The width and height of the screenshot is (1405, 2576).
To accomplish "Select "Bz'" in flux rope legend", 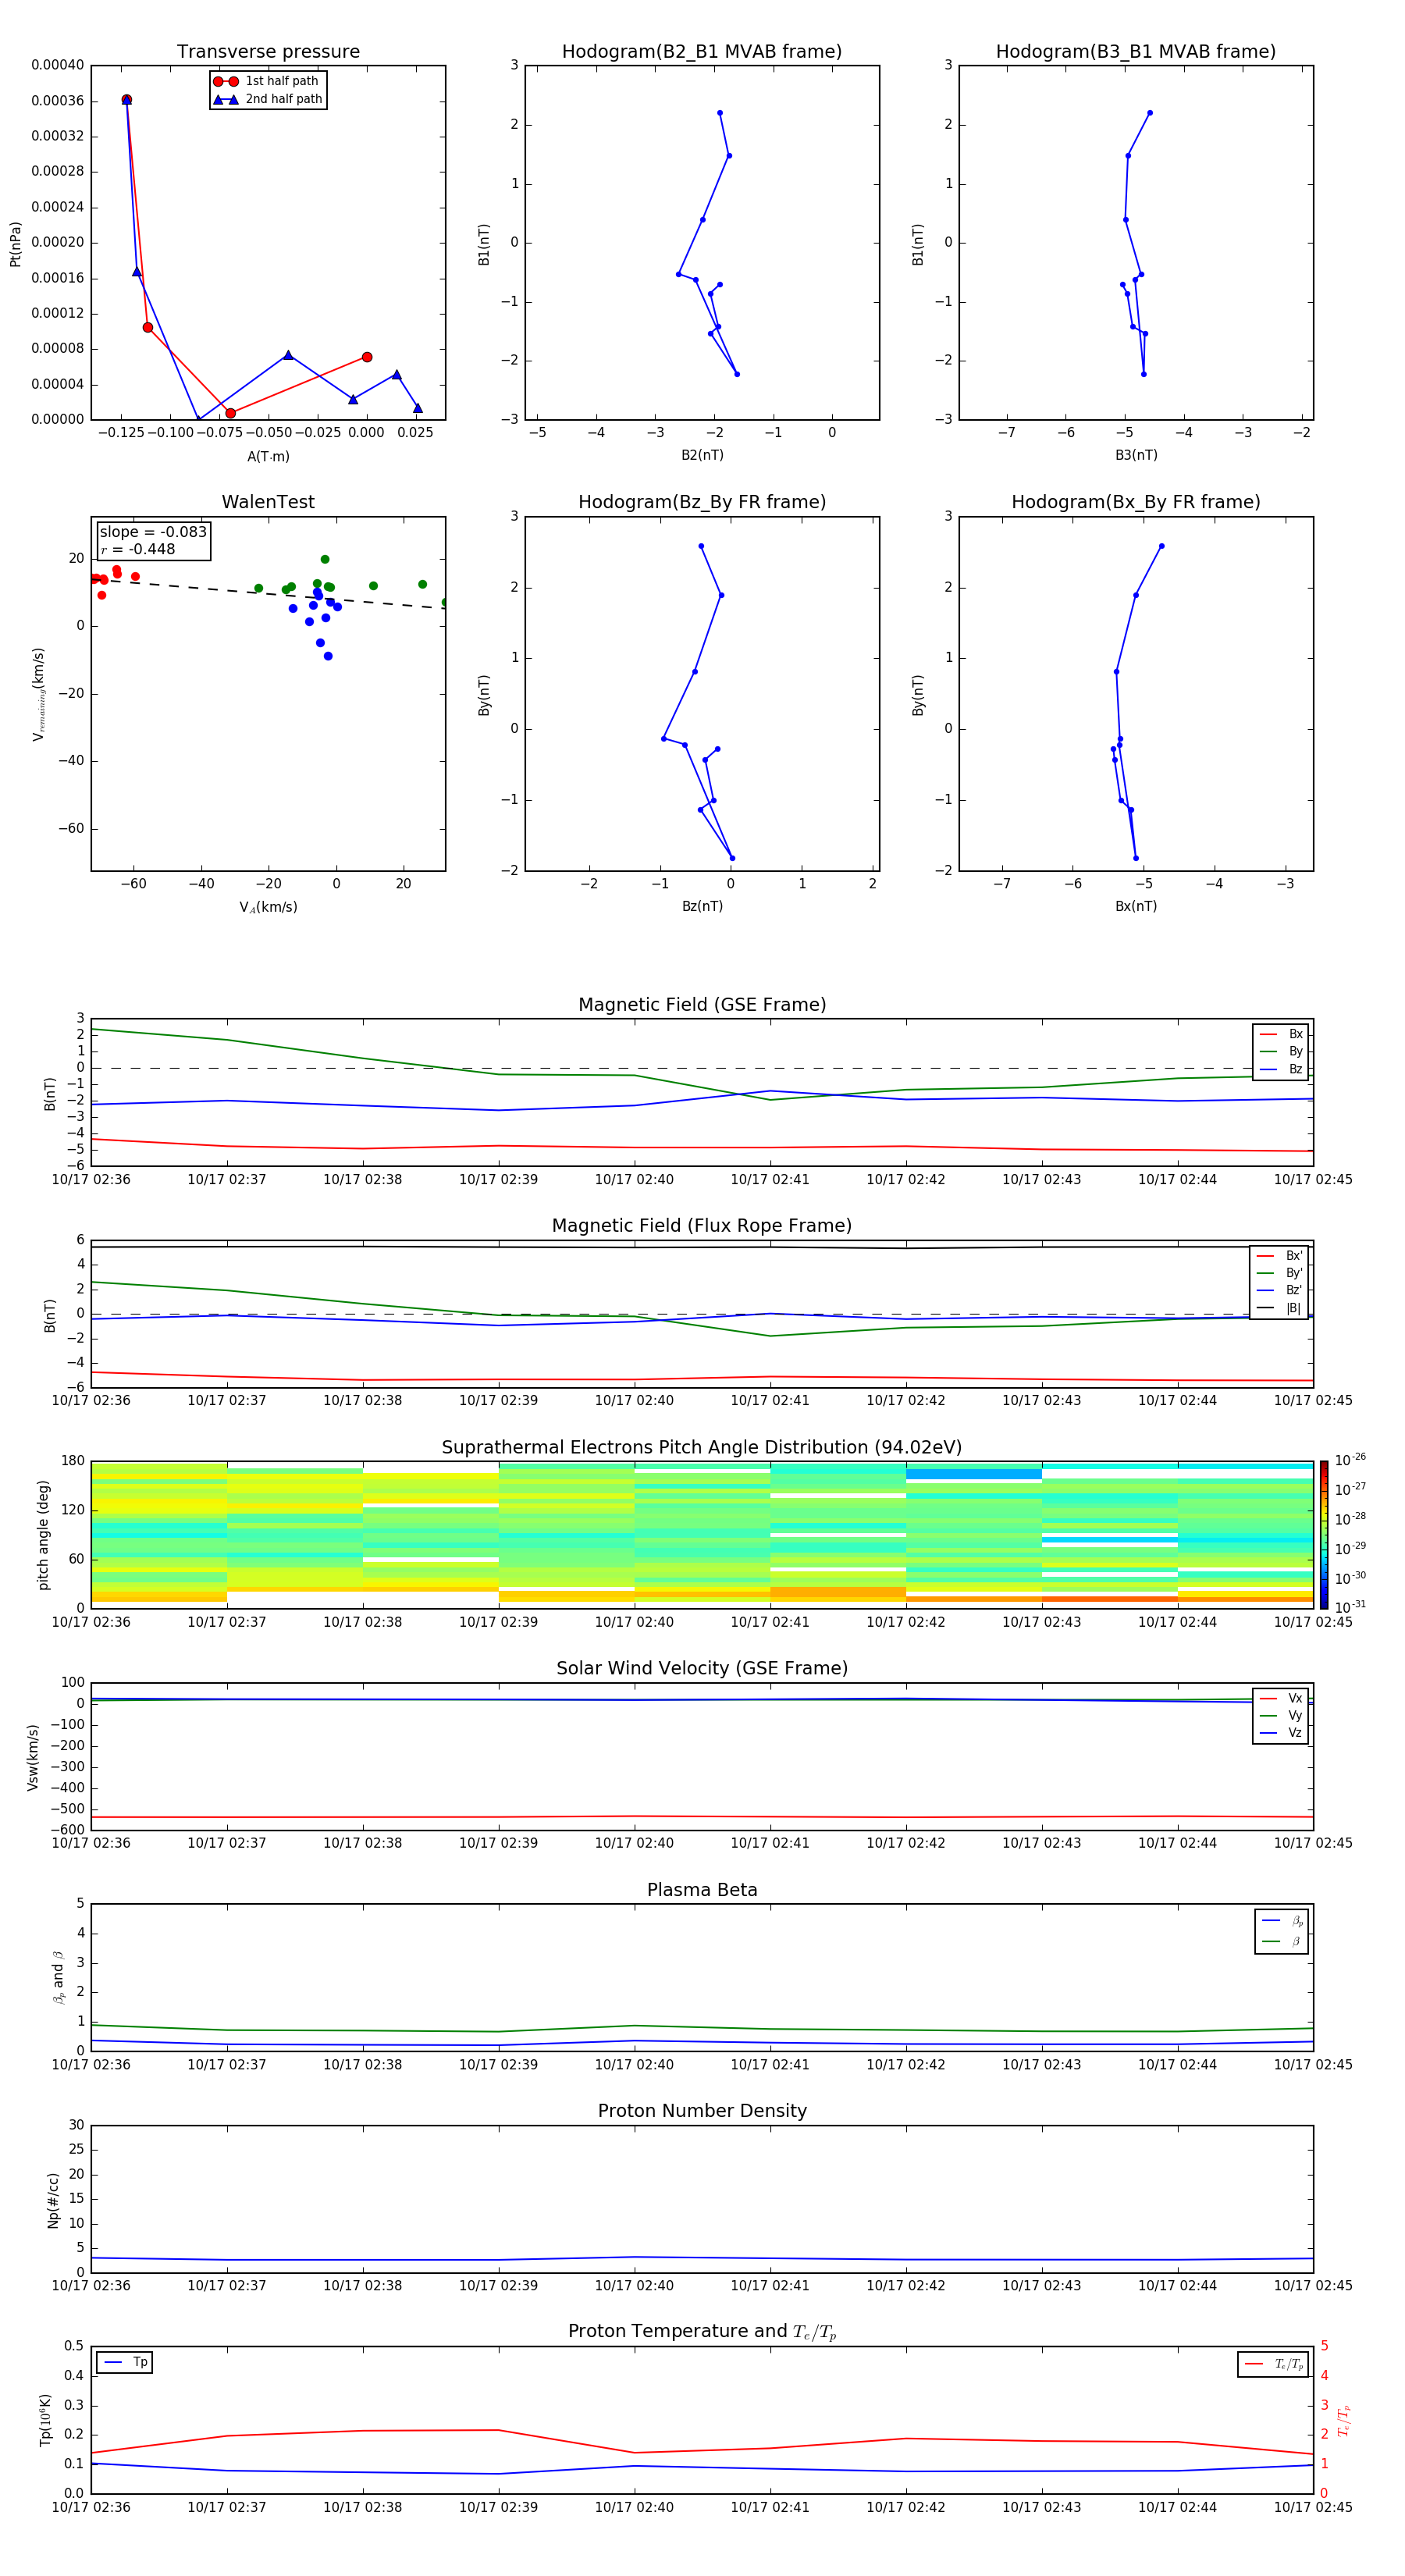I will click(1280, 1290).
